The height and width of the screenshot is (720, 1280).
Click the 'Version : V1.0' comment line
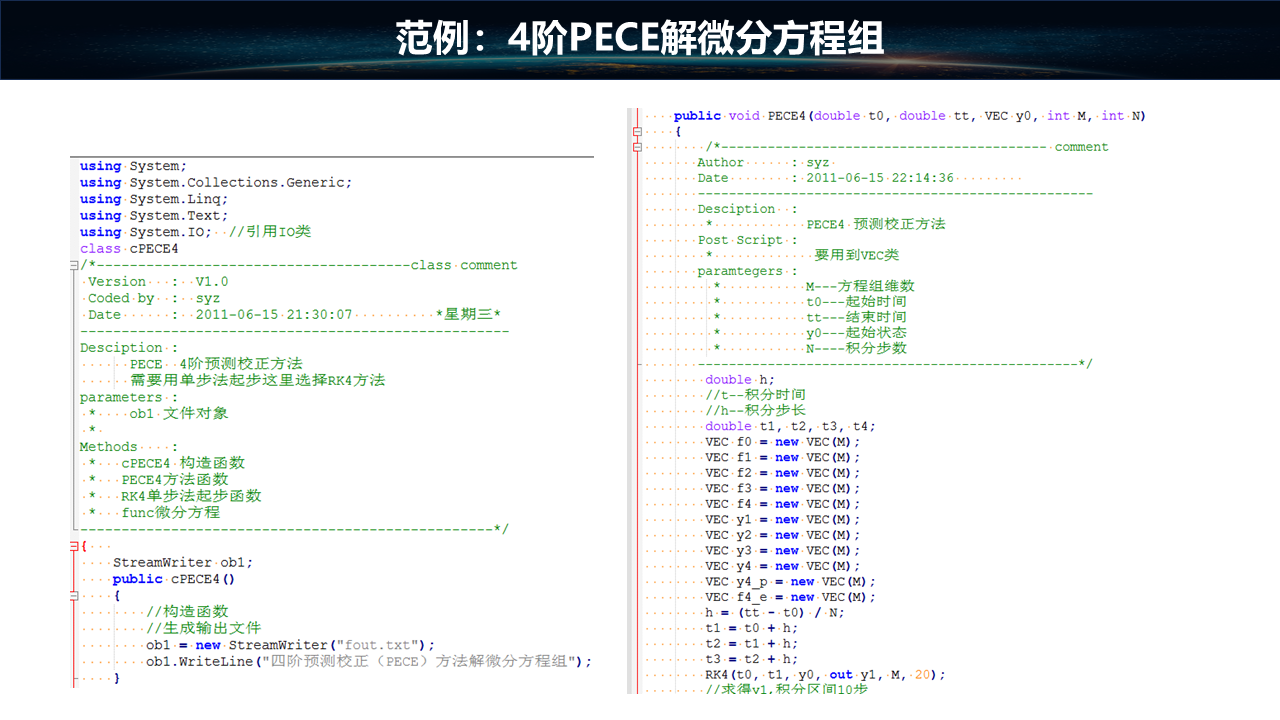pos(158,281)
